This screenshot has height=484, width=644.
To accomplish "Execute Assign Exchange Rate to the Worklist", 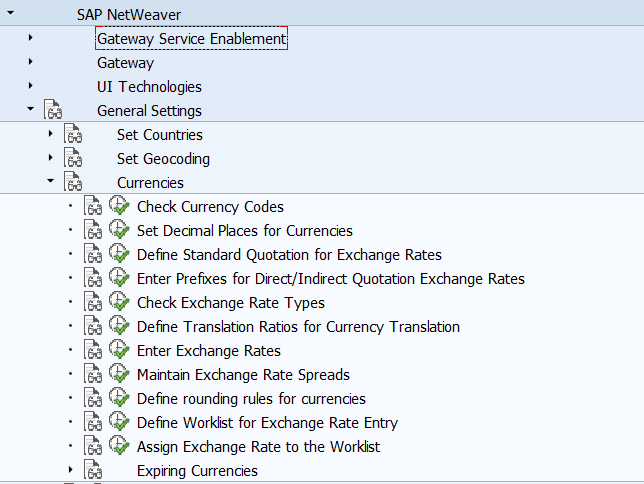I will (119, 445).
